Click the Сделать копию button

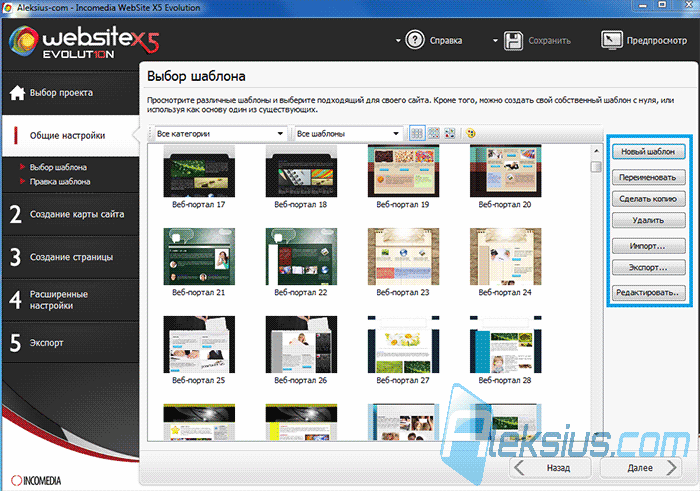click(648, 199)
